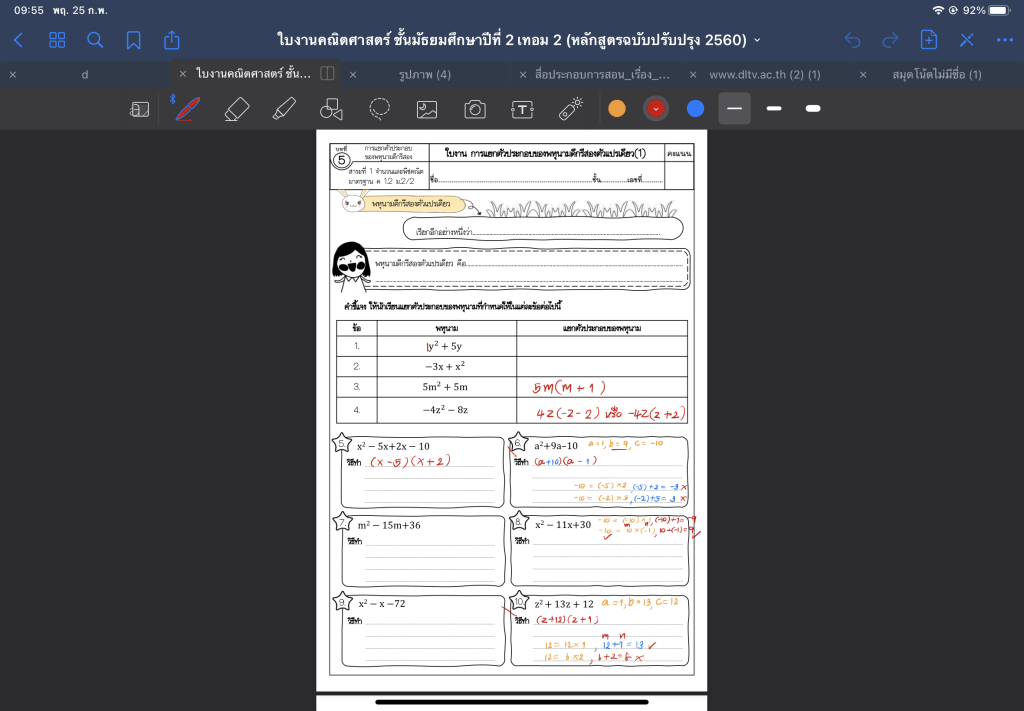Pick the orange pen color
Screen dimensions: 1024x711
click(x=617, y=108)
